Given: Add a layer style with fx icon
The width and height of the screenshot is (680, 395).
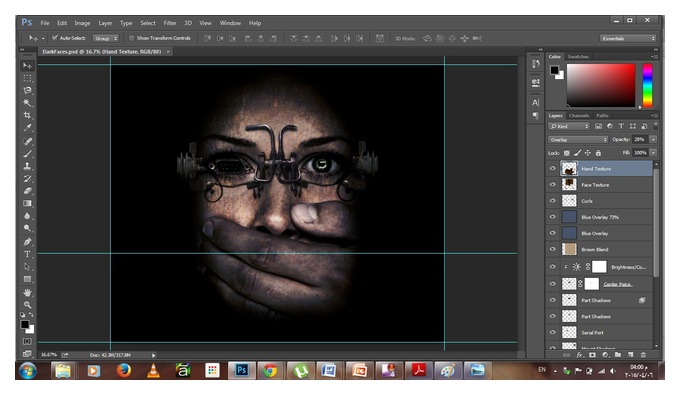Looking at the screenshot, I should (x=580, y=355).
